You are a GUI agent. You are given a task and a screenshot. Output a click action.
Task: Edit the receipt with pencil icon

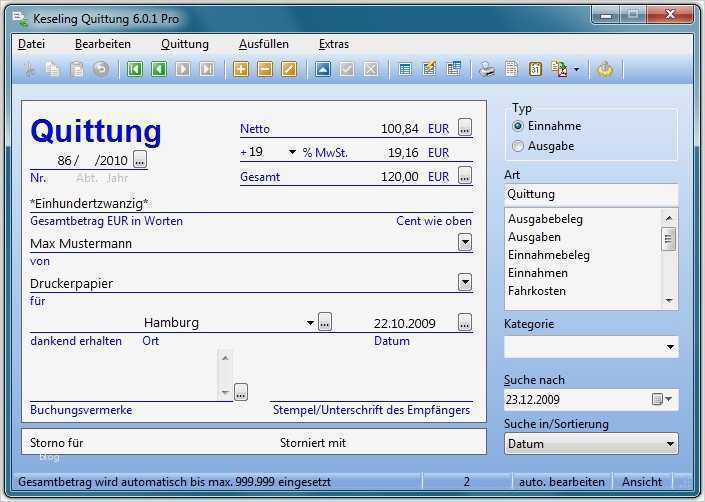tap(289, 69)
